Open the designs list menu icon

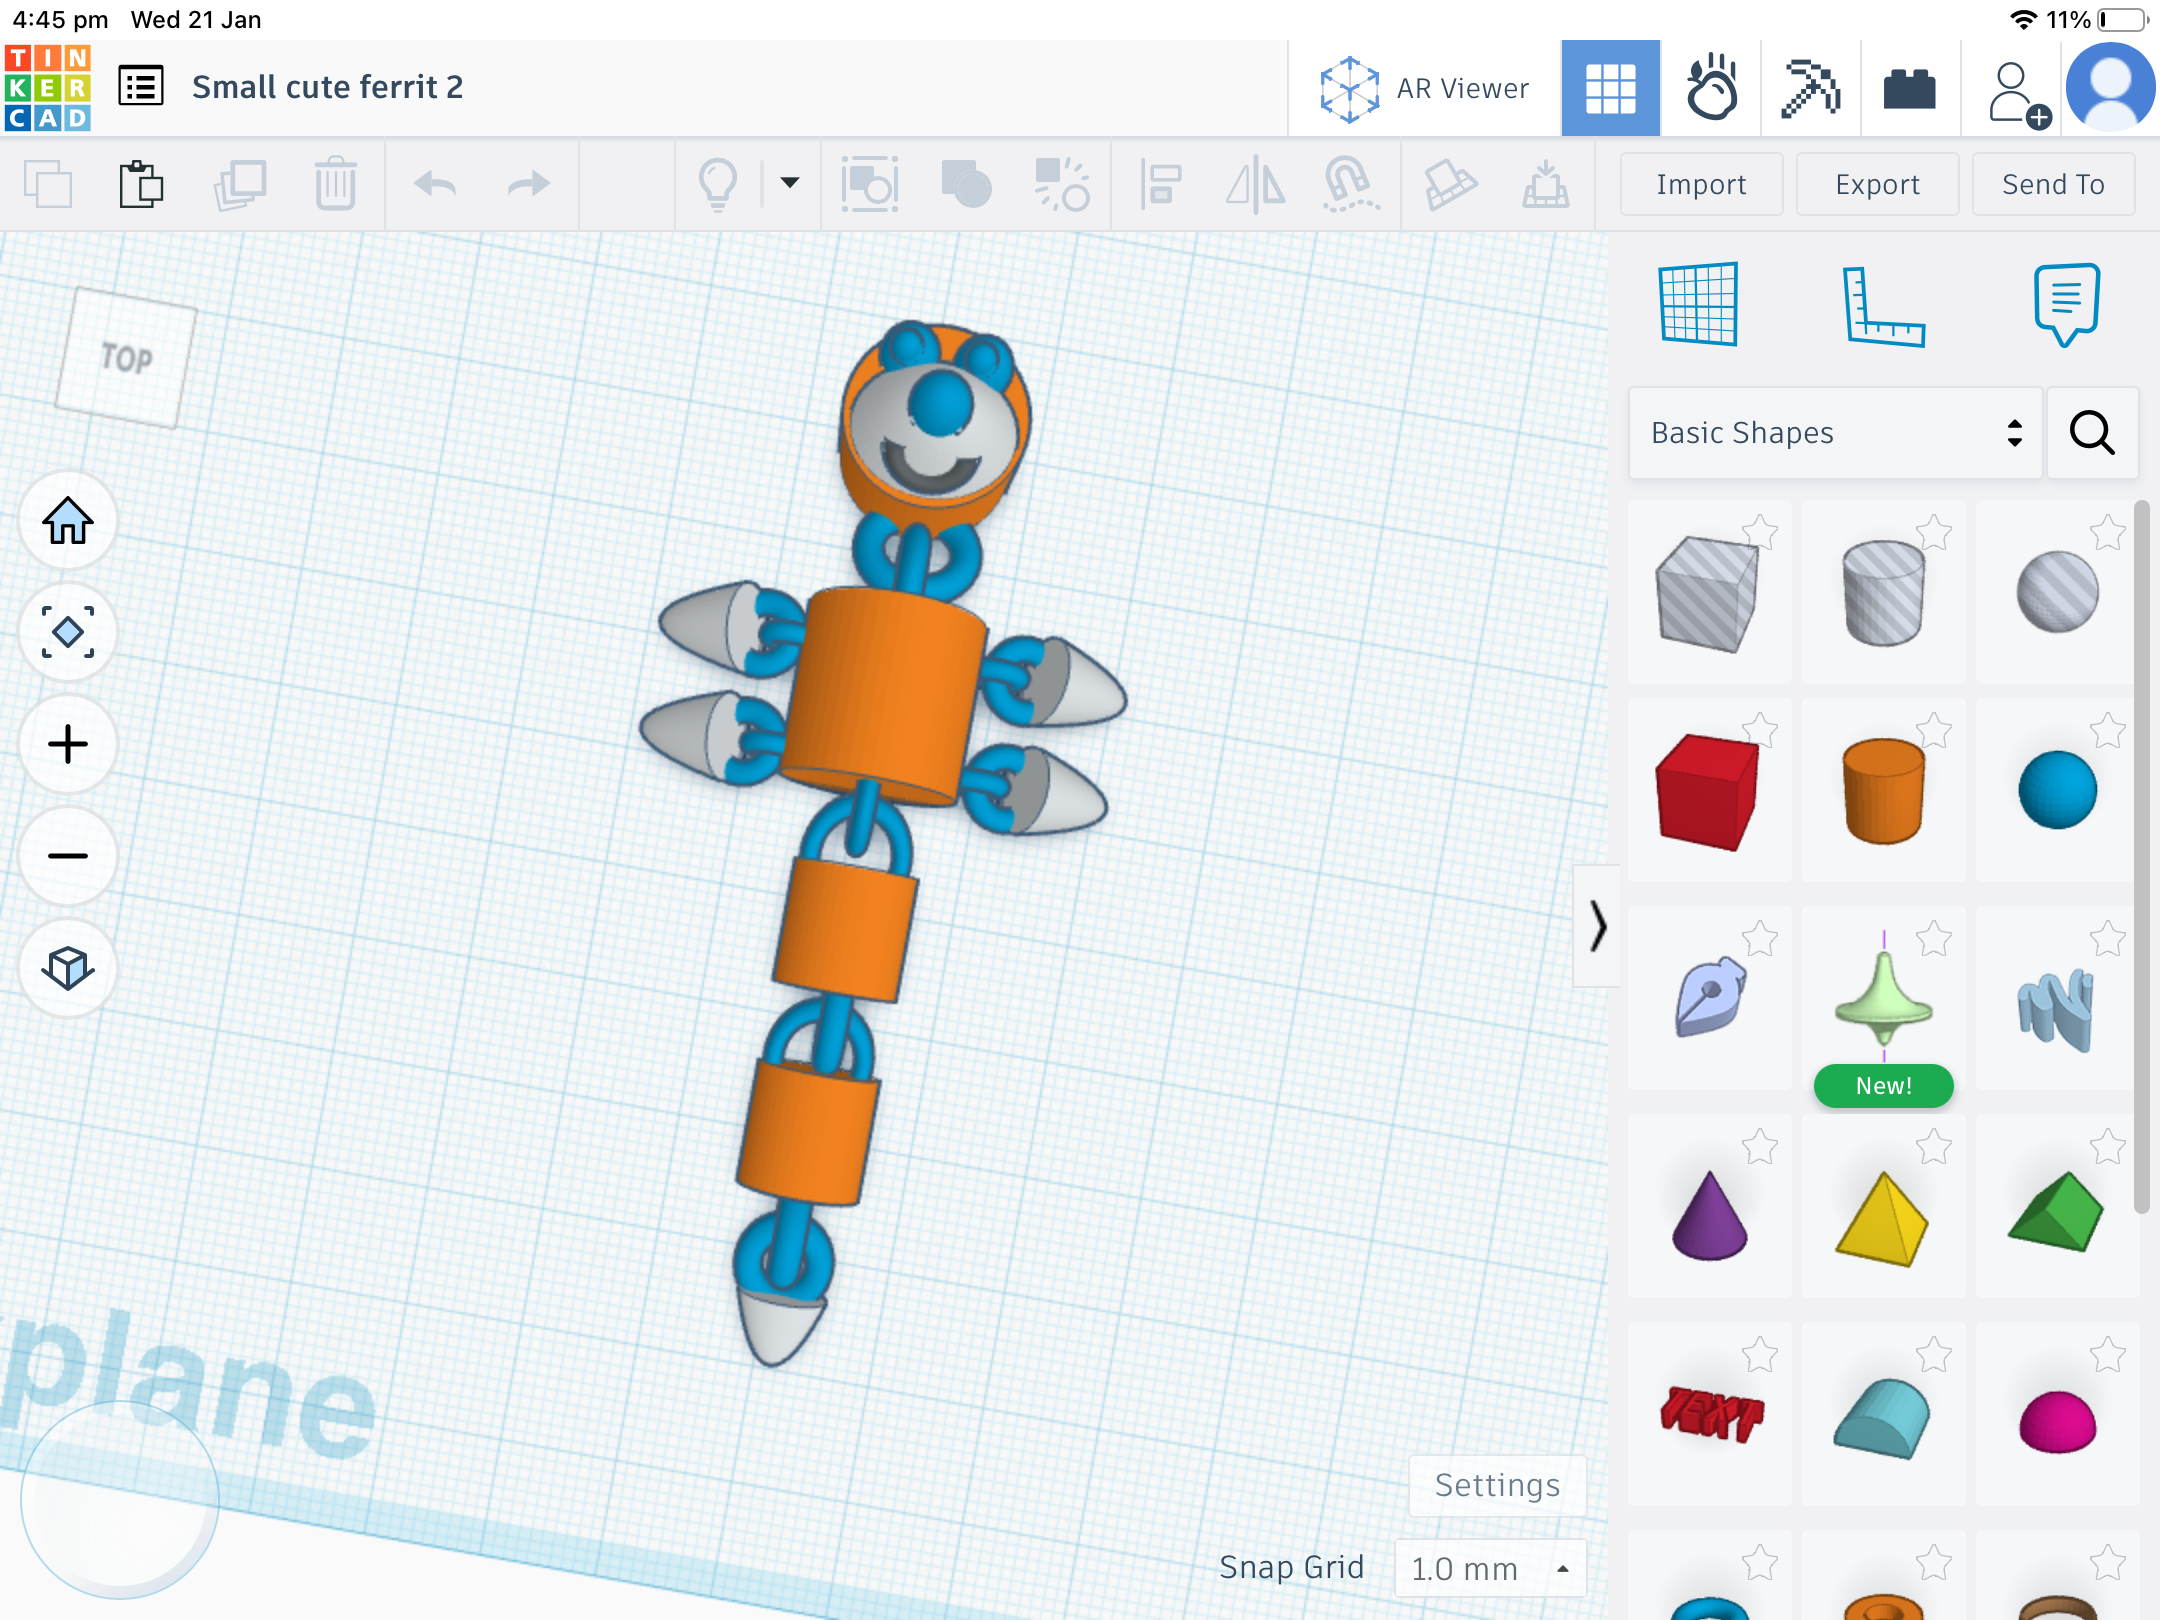141,87
